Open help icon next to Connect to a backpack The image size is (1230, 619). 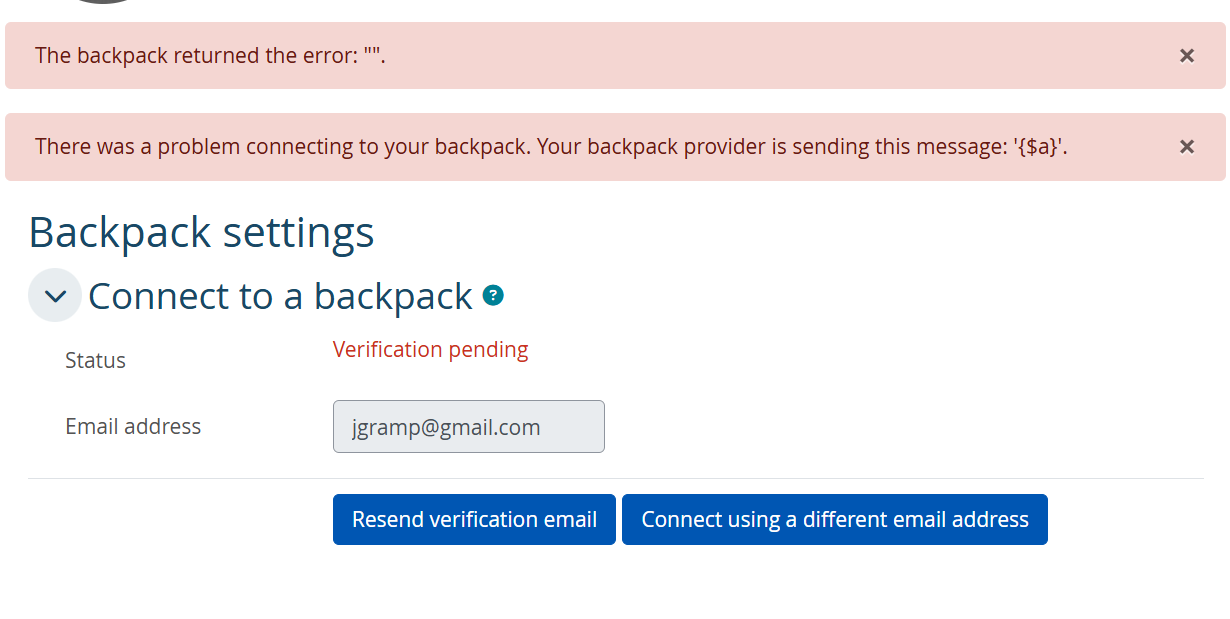pos(493,295)
